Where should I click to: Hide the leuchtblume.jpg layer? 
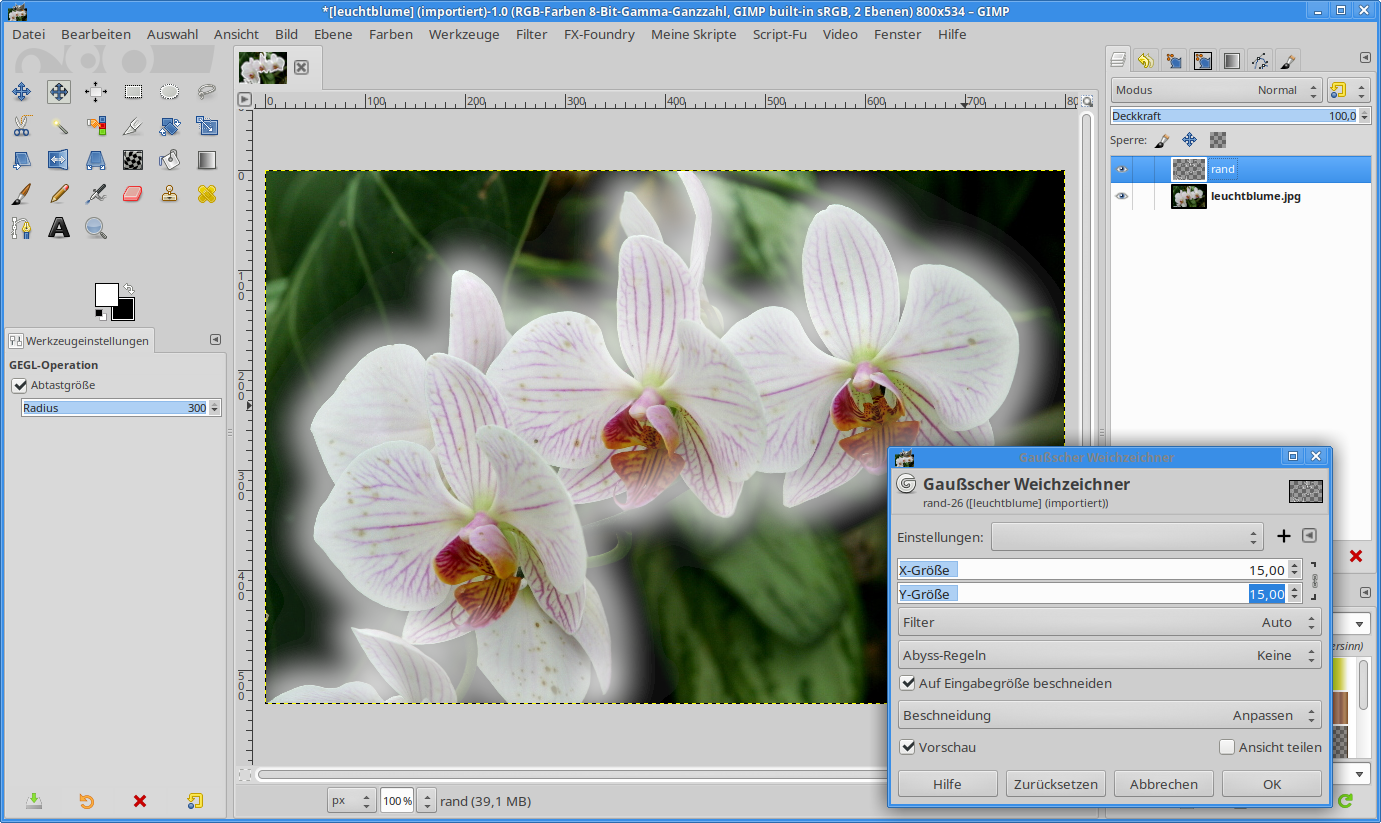[x=1121, y=196]
